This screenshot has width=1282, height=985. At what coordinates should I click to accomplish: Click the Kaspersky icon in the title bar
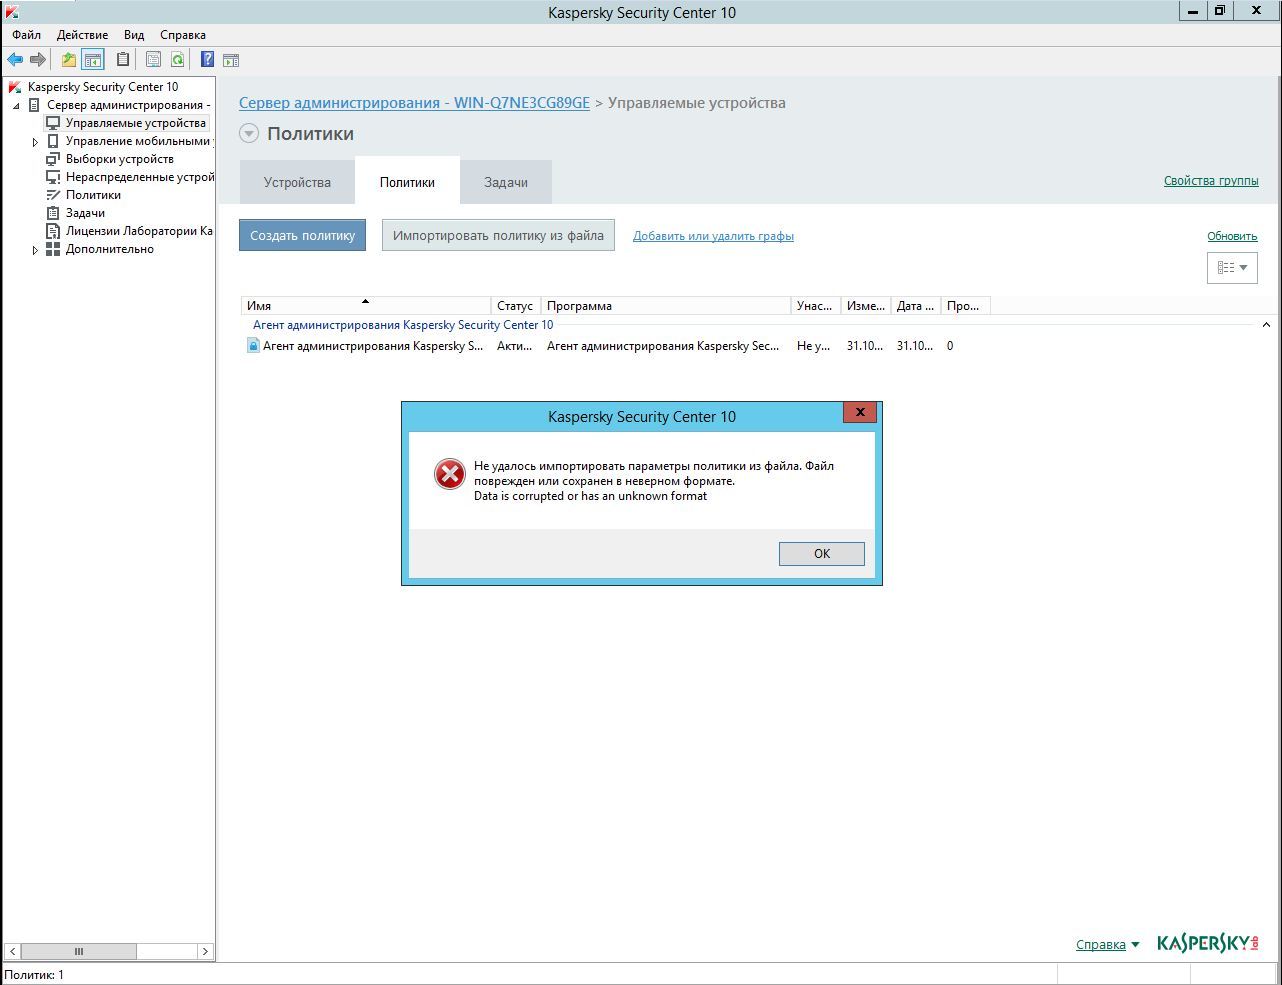pyautogui.click(x=11, y=11)
